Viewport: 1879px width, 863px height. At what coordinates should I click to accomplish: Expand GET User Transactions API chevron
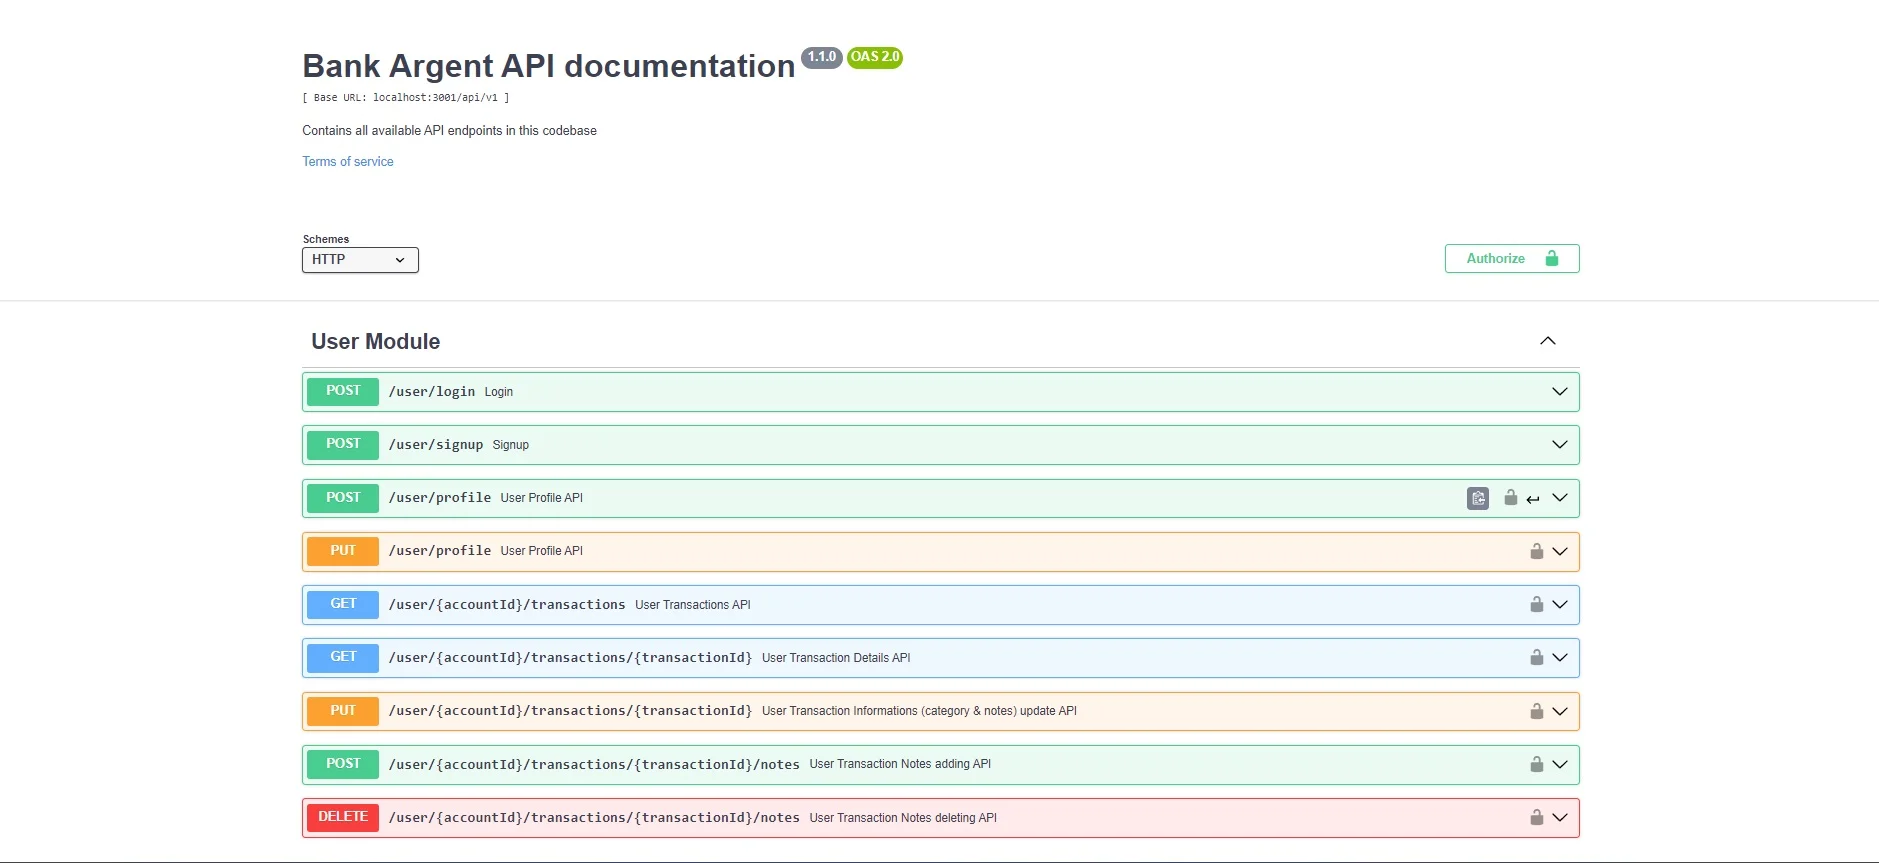[x=1560, y=604]
